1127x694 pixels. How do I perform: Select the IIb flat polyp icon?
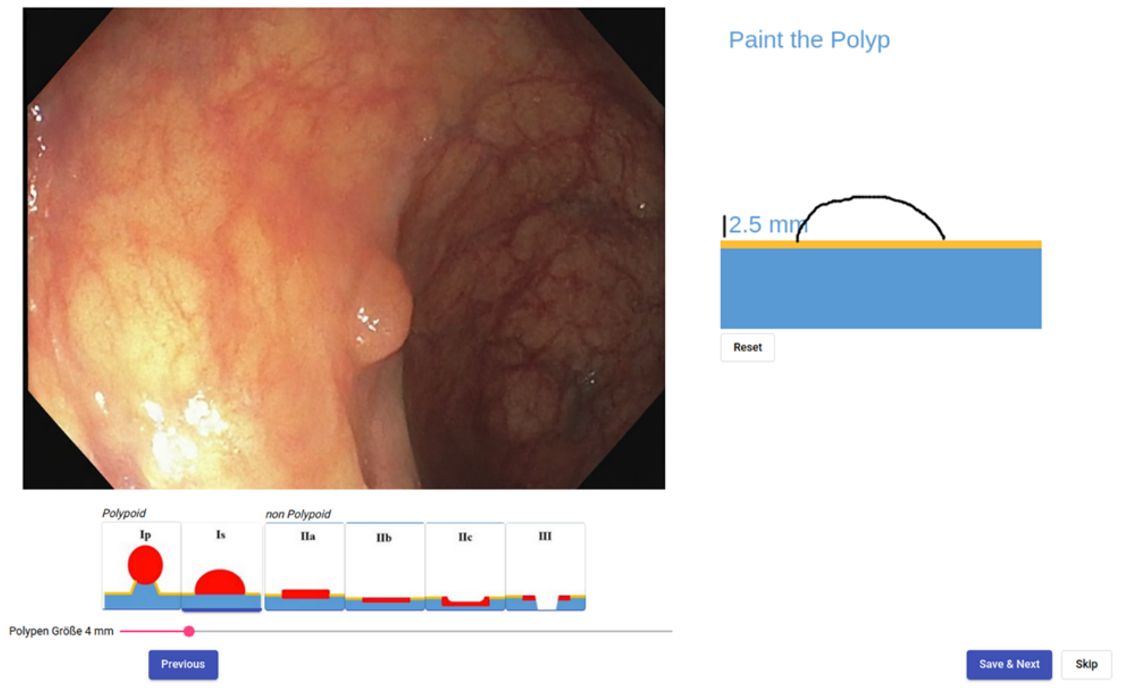tap(385, 567)
